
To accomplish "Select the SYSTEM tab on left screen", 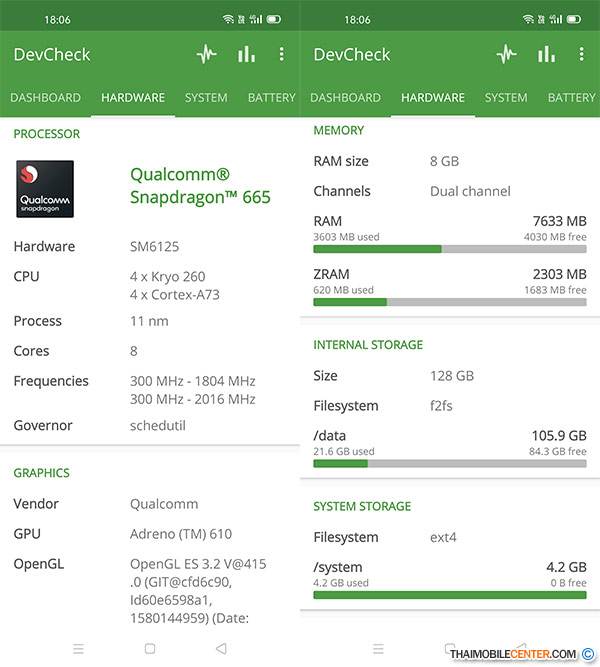I will pyautogui.click(x=206, y=98).
